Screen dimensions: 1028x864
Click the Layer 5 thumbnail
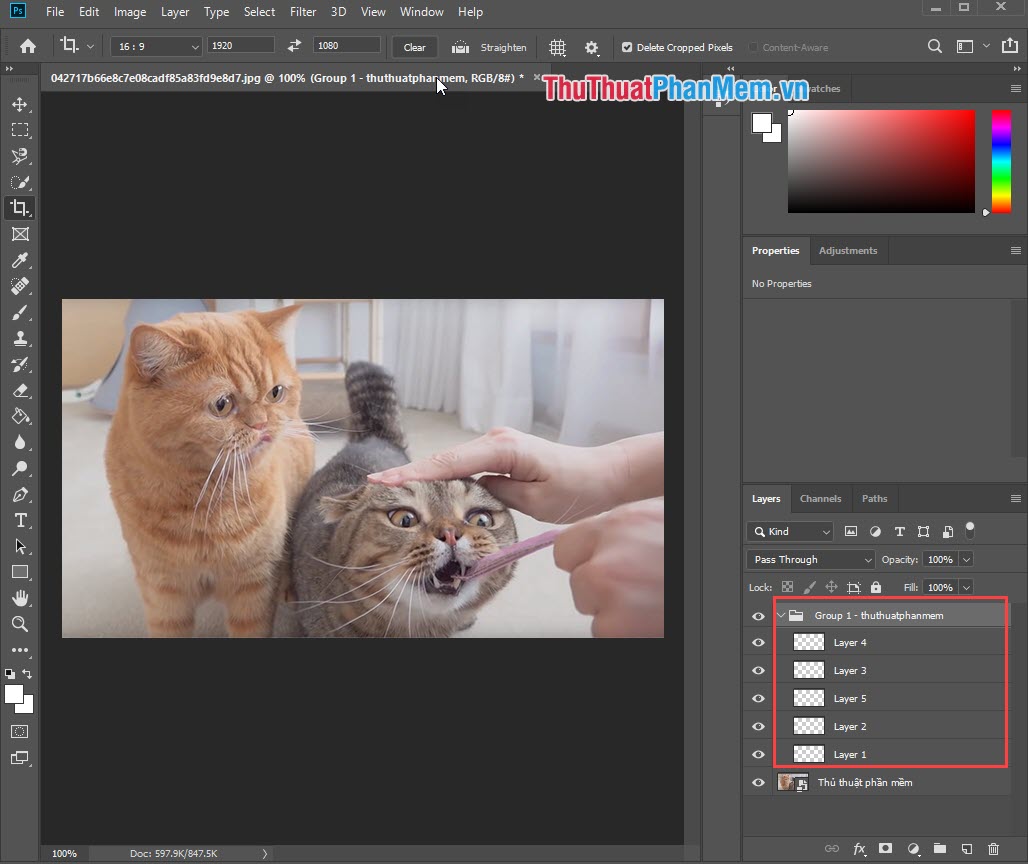pyautogui.click(x=807, y=697)
